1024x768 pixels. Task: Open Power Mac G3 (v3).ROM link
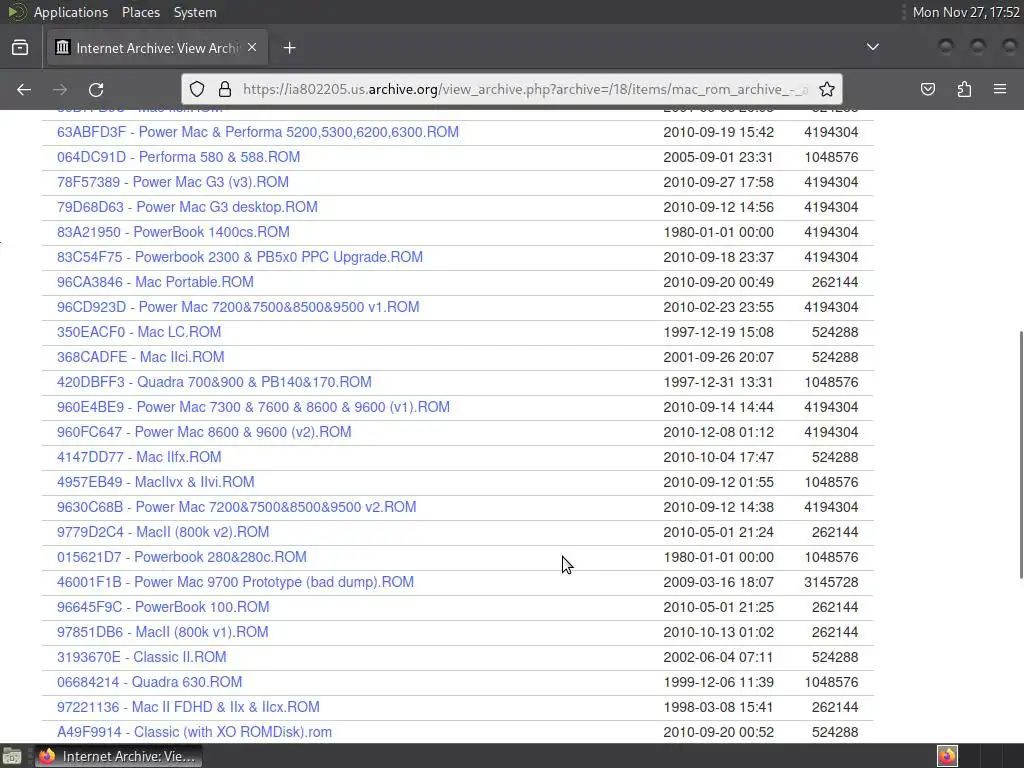click(x=172, y=182)
